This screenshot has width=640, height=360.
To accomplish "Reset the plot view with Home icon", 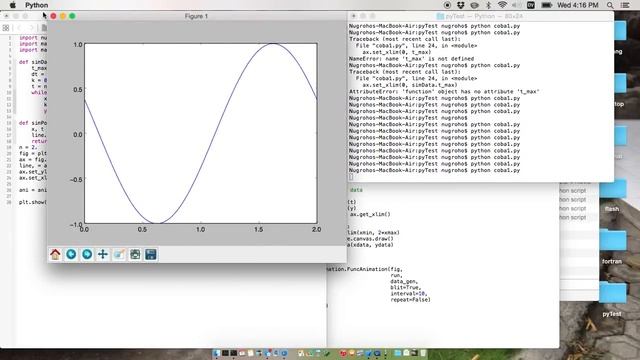I will pyautogui.click(x=55, y=254).
